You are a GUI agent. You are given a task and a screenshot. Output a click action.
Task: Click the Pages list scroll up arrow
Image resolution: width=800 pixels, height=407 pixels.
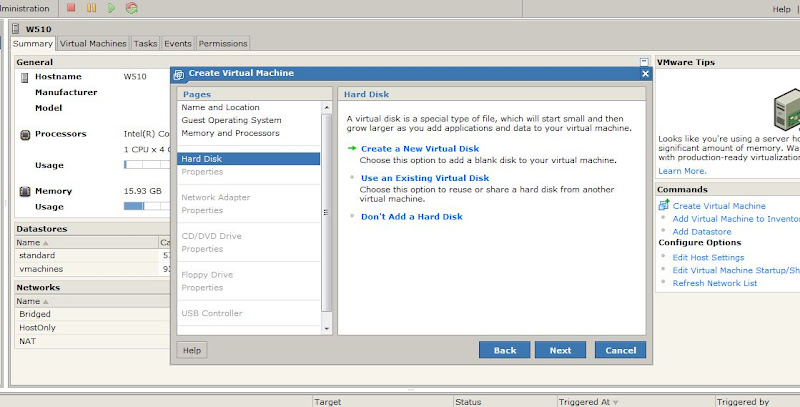tap(327, 108)
